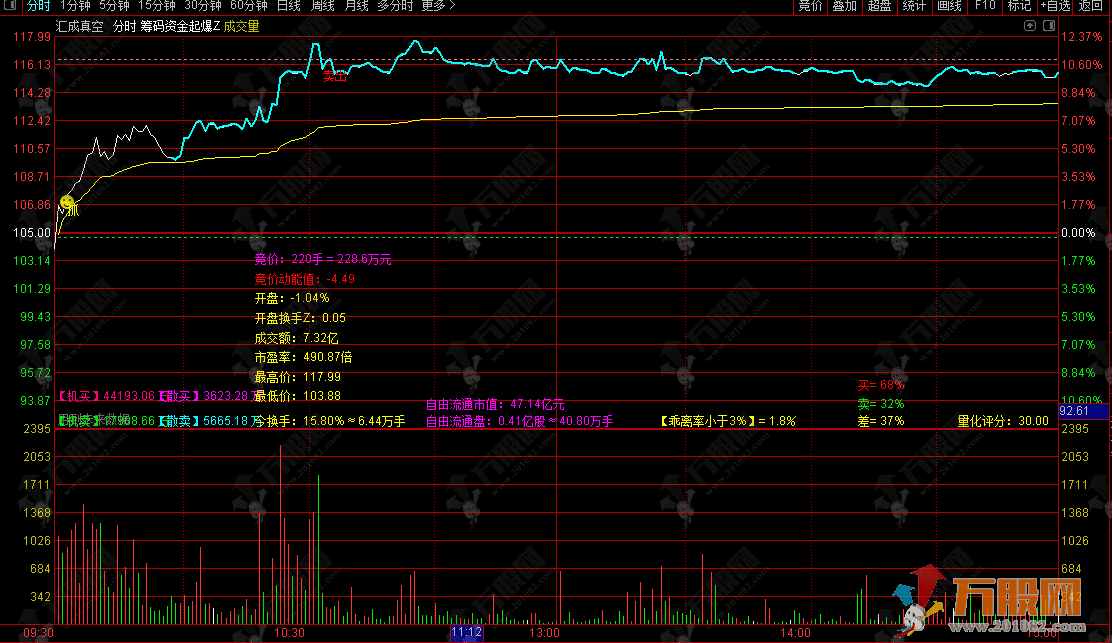Click the 卖= 32% value
Viewport: 1112px width, 643px height.
click(x=881, y=404)
